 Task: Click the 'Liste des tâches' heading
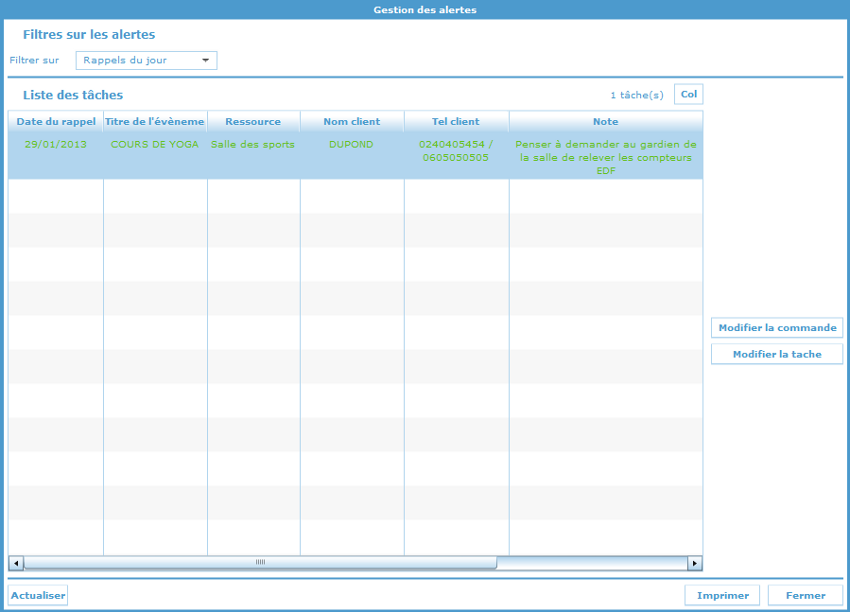[73, 95]
